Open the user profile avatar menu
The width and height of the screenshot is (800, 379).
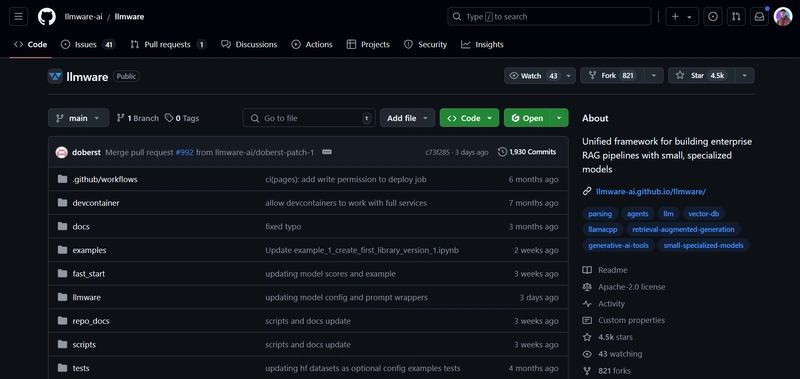tap(783, 17)
